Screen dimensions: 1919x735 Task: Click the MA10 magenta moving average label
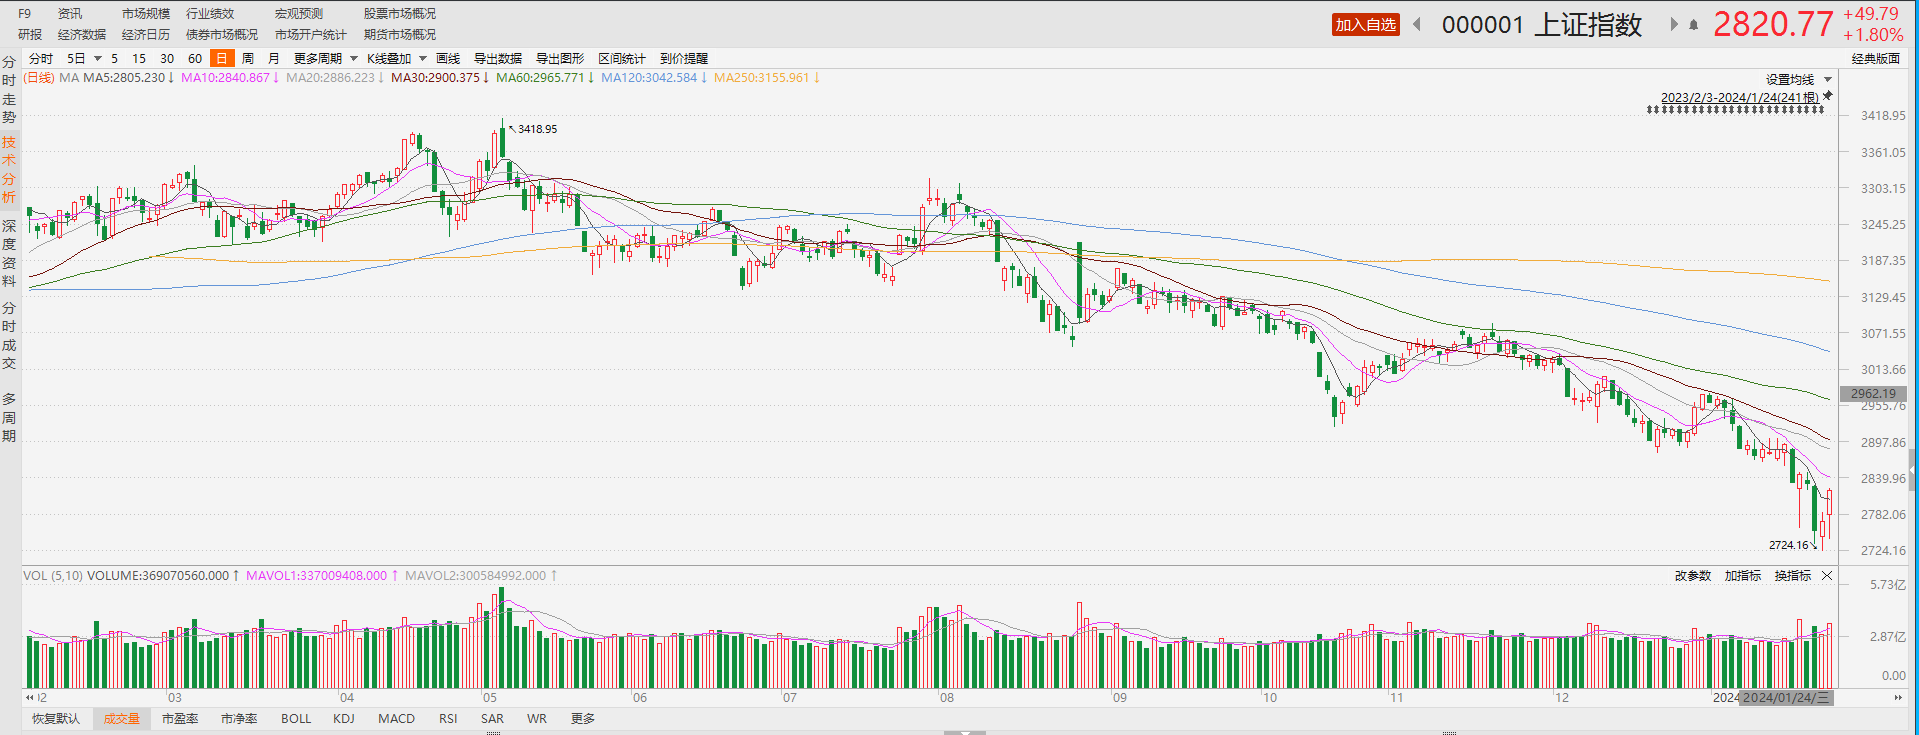point(226,78)
